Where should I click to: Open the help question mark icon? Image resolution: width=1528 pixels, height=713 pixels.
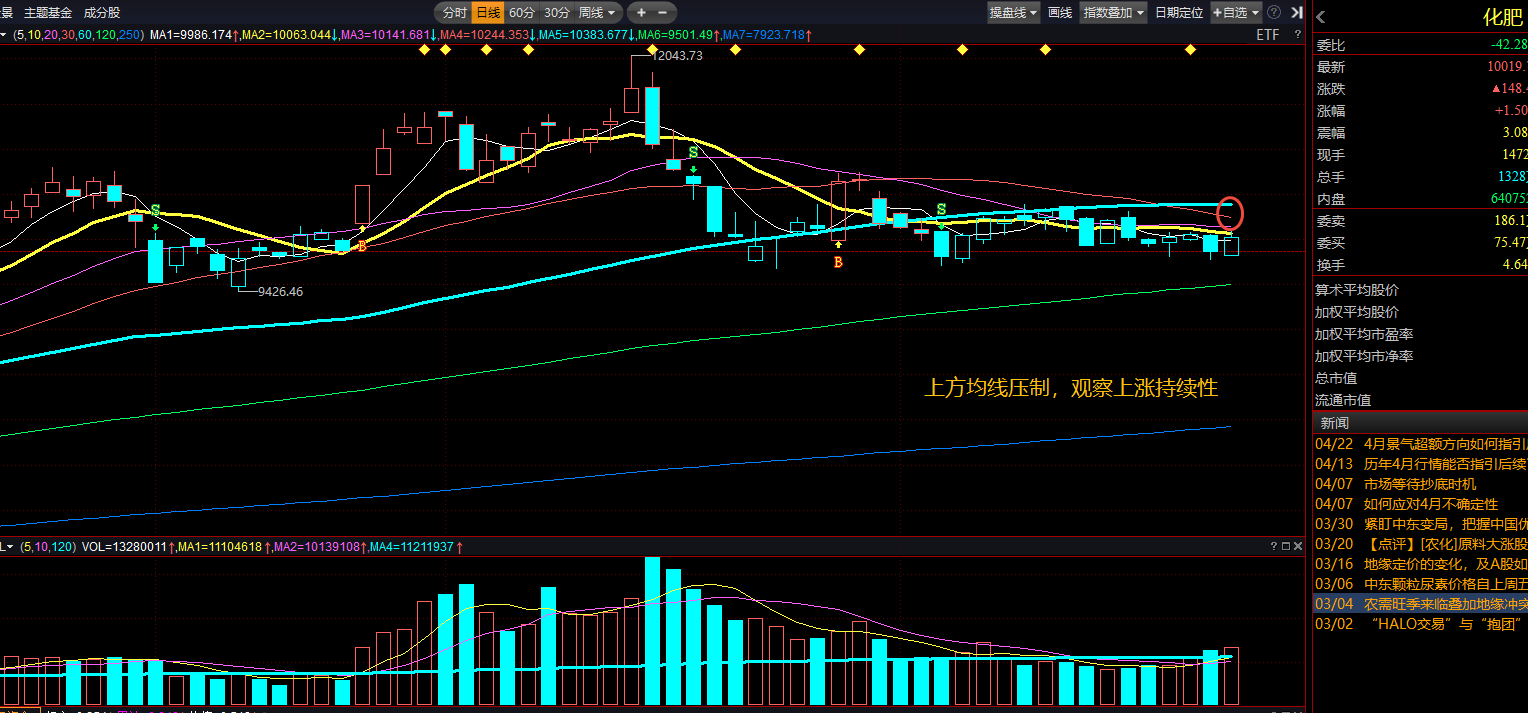pos(1274,13)
